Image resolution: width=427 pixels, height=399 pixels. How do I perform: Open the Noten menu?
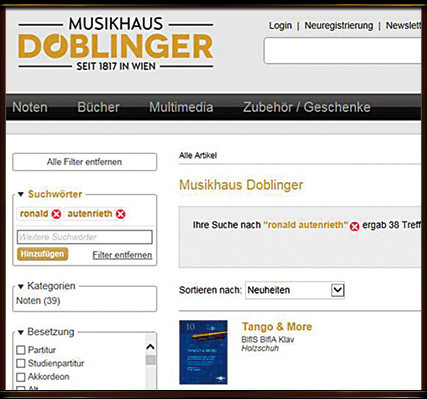click(30, 107)
